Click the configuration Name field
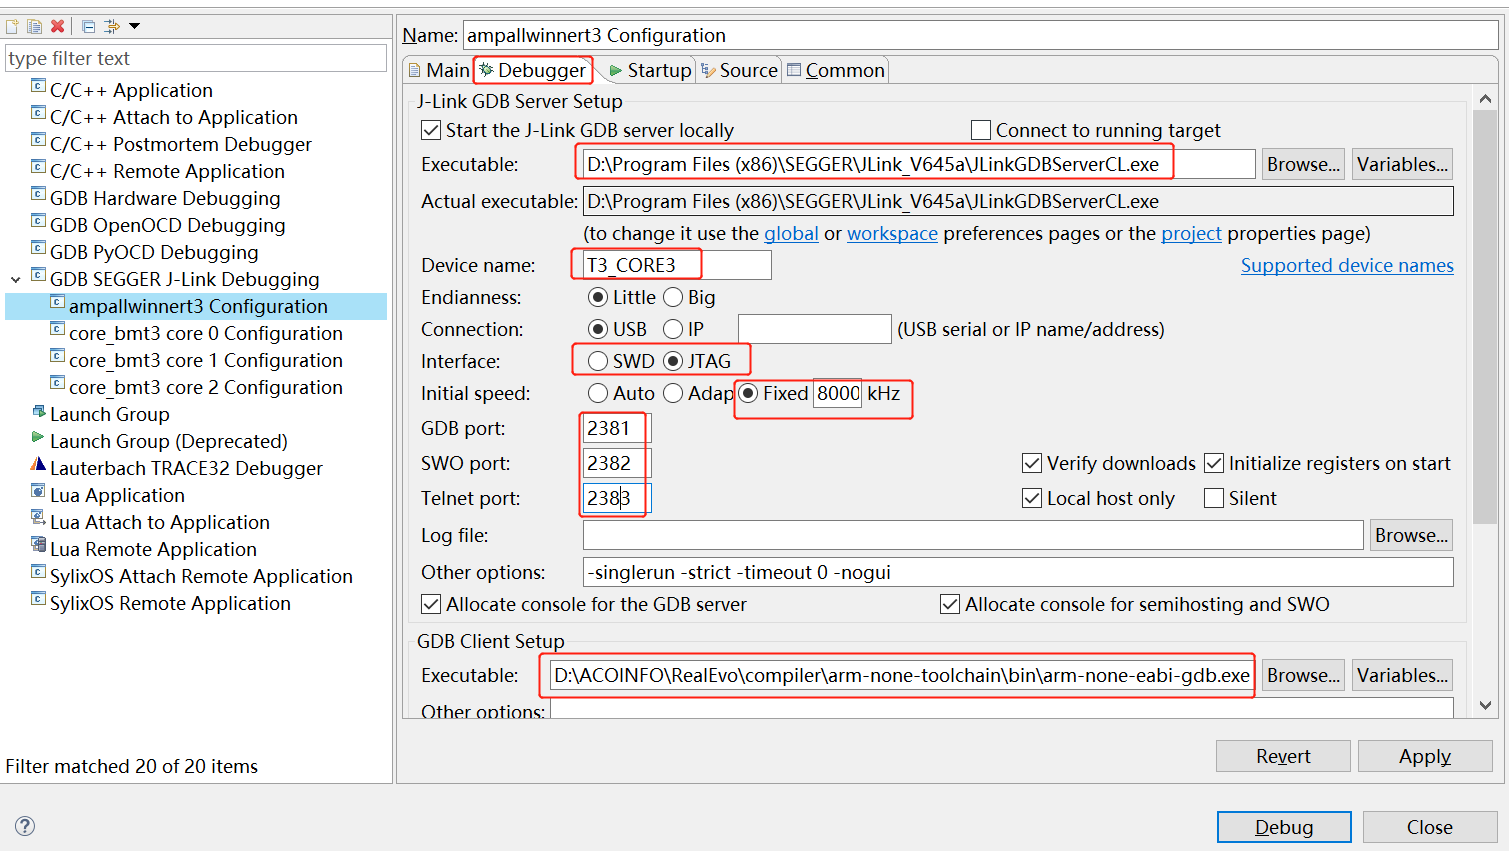The height and width of the screenshot is (851, 1509). (x=980, y=35)
